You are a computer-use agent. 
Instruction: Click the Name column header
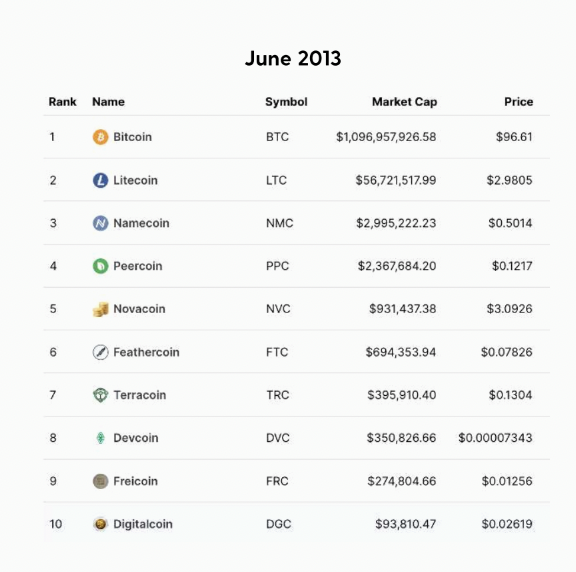108,102
